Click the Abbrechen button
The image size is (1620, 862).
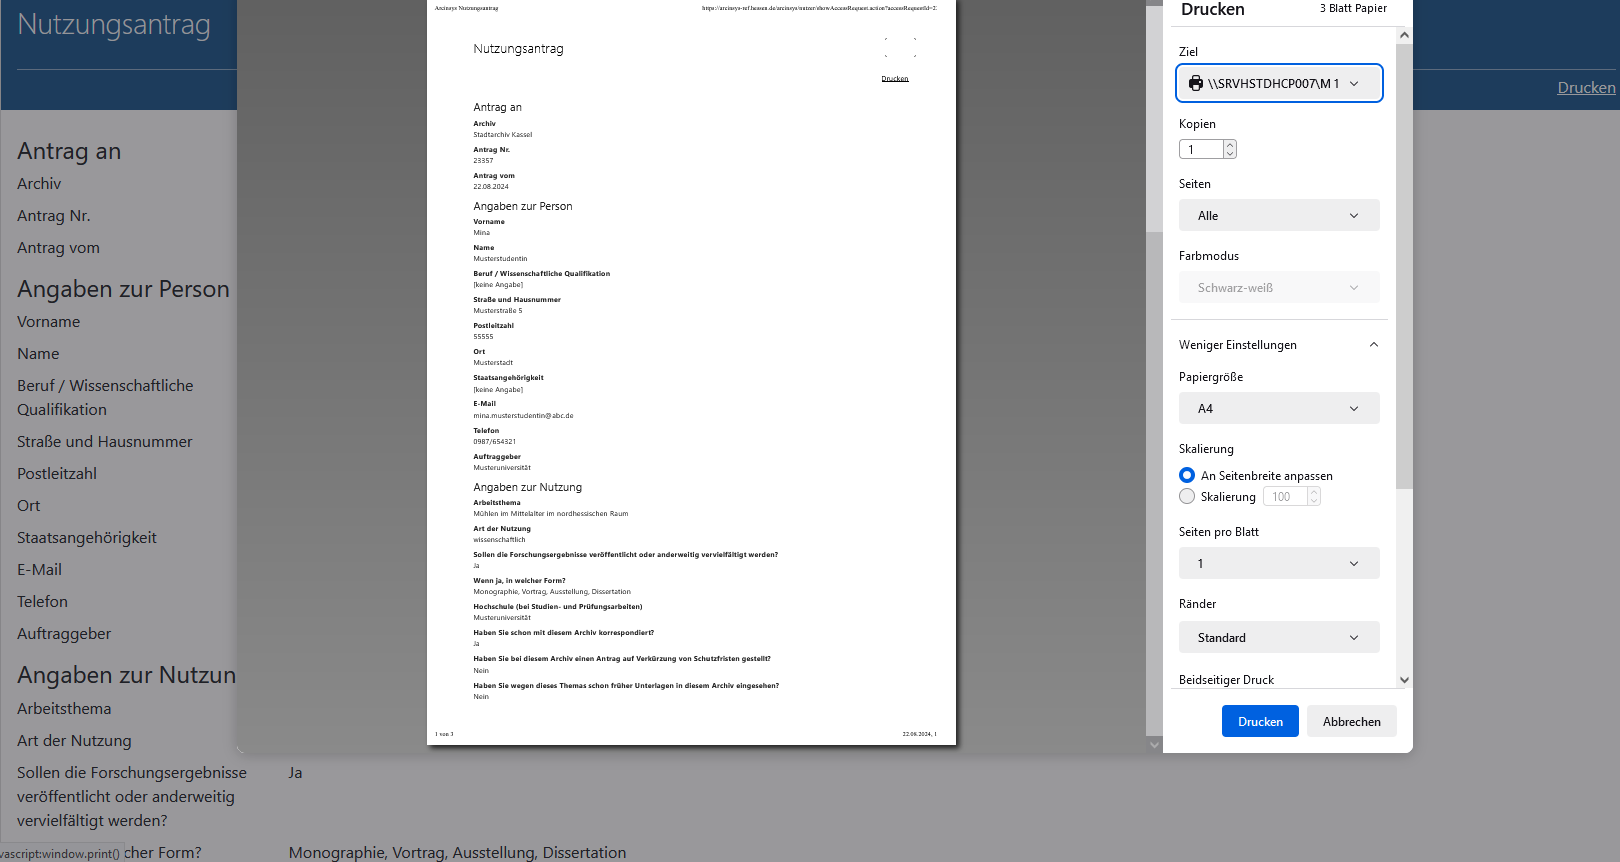[x=1351, y=721]
